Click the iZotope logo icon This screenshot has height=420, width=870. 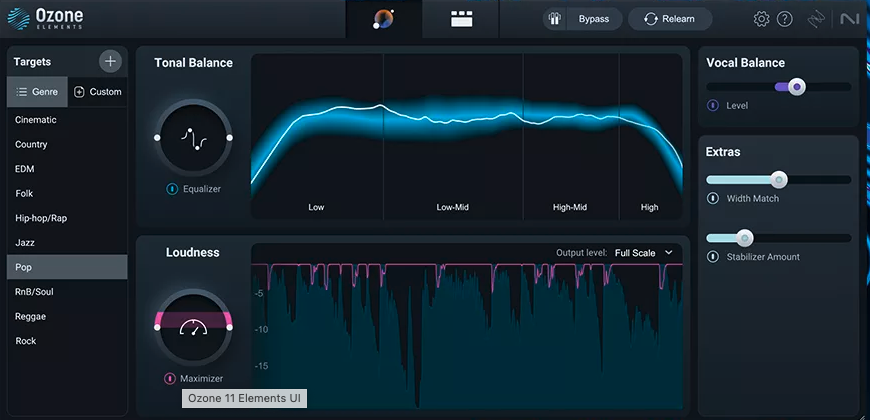[x=816, y=19]
